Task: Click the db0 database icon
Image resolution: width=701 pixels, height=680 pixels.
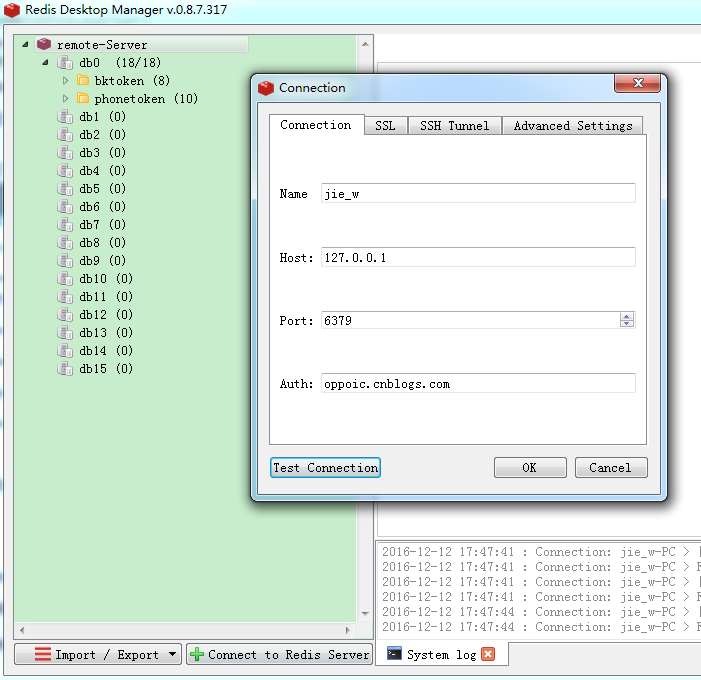Action: click(65, 63)
